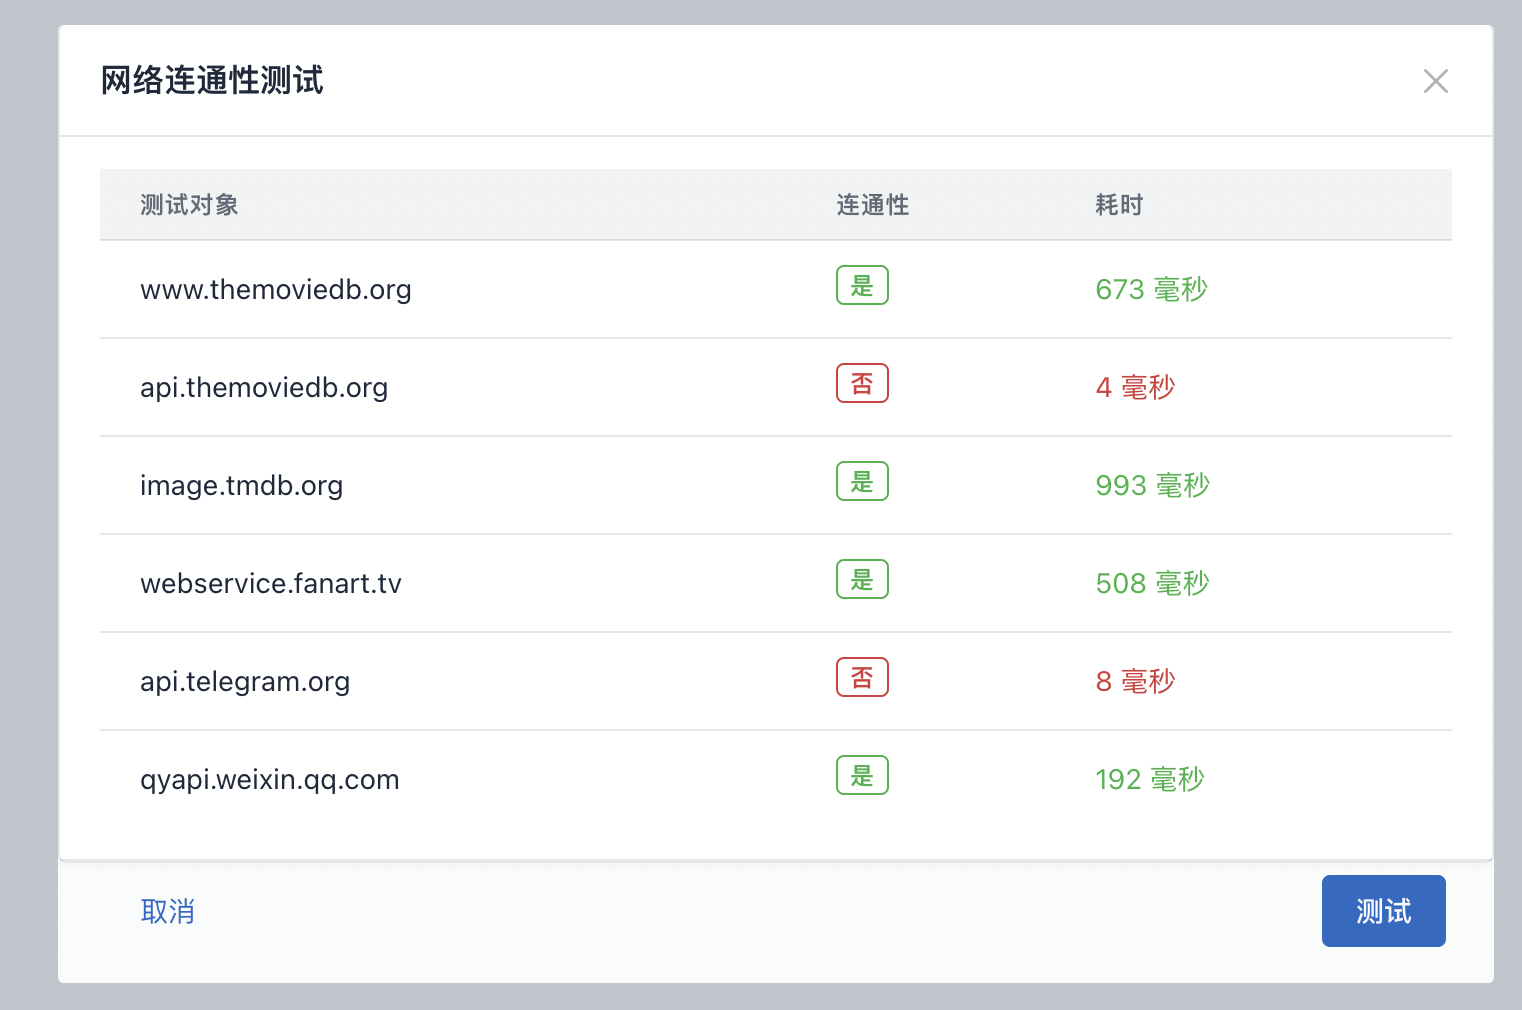Viewport: 1522px width, 1010px height.
Task: Click the 测试 button
Action: [1384, 911]
